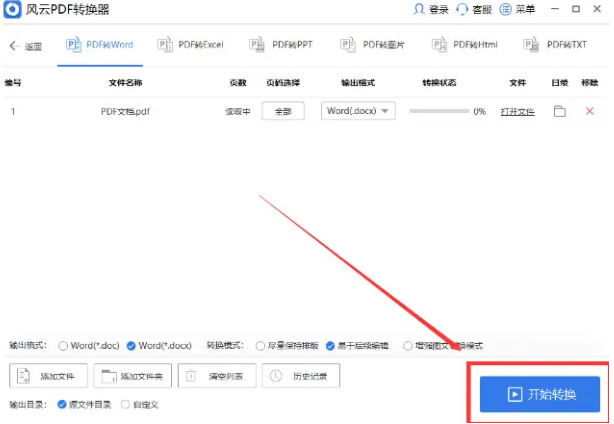614x424 pixels.
Task: Switch to the PDF转TXT tab
Action: point(555,45)
